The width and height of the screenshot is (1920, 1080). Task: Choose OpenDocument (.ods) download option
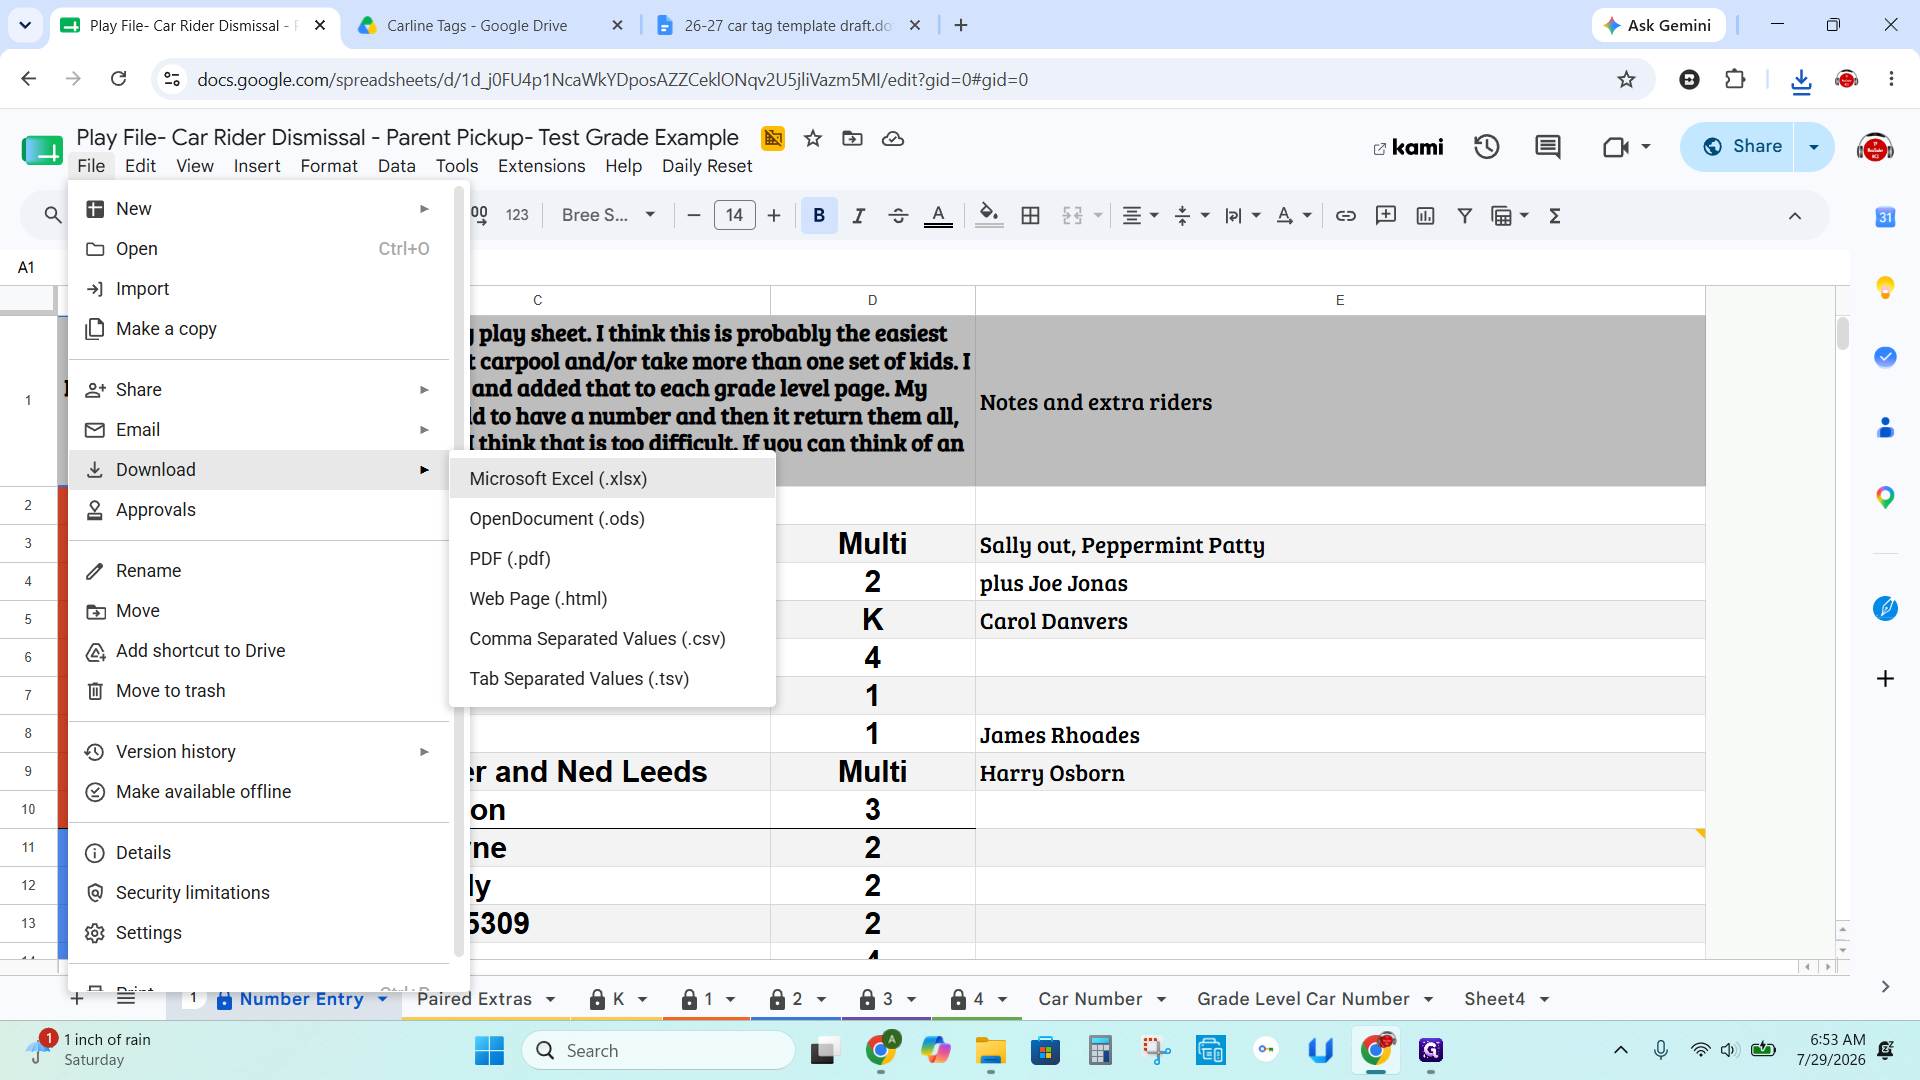[612, 518]
